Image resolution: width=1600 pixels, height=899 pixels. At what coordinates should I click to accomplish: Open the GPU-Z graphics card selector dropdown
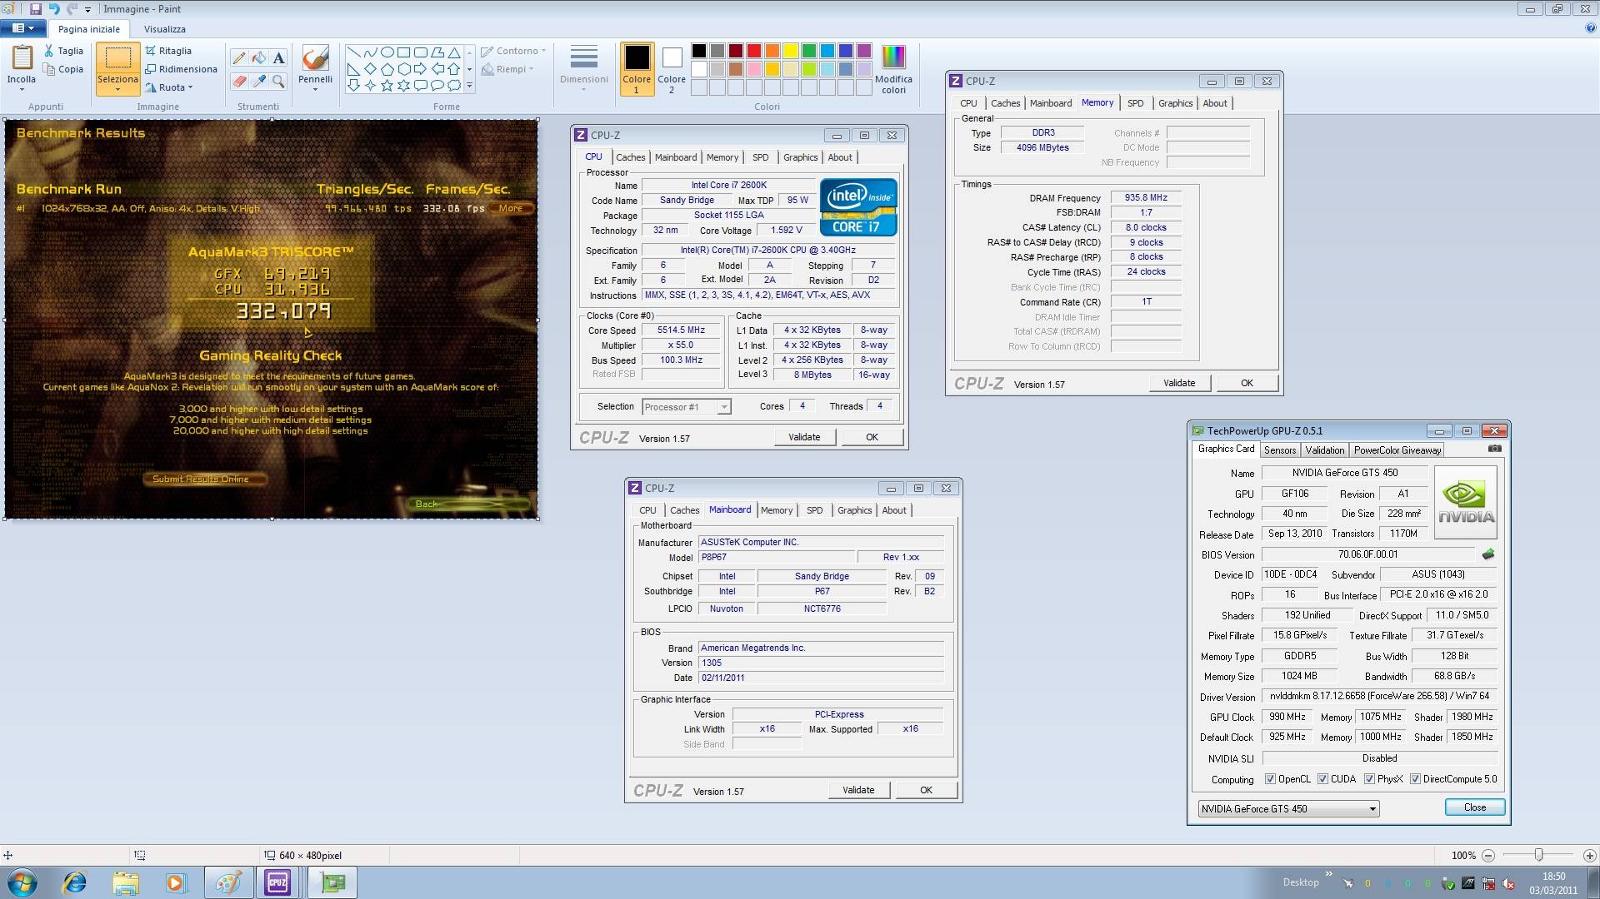(x=1372, y=809)
